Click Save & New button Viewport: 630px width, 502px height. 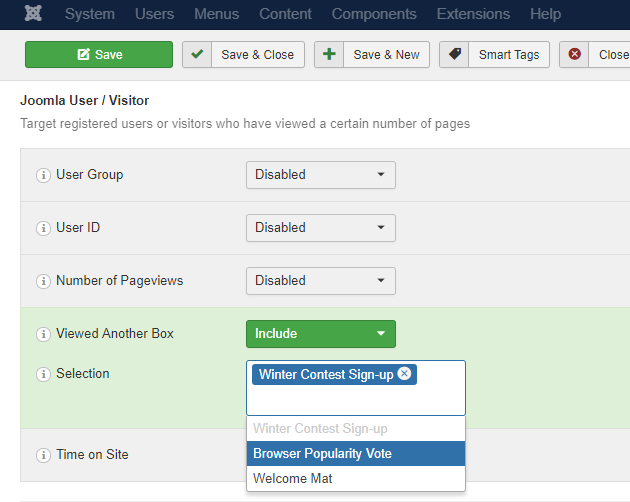(372, 54)
